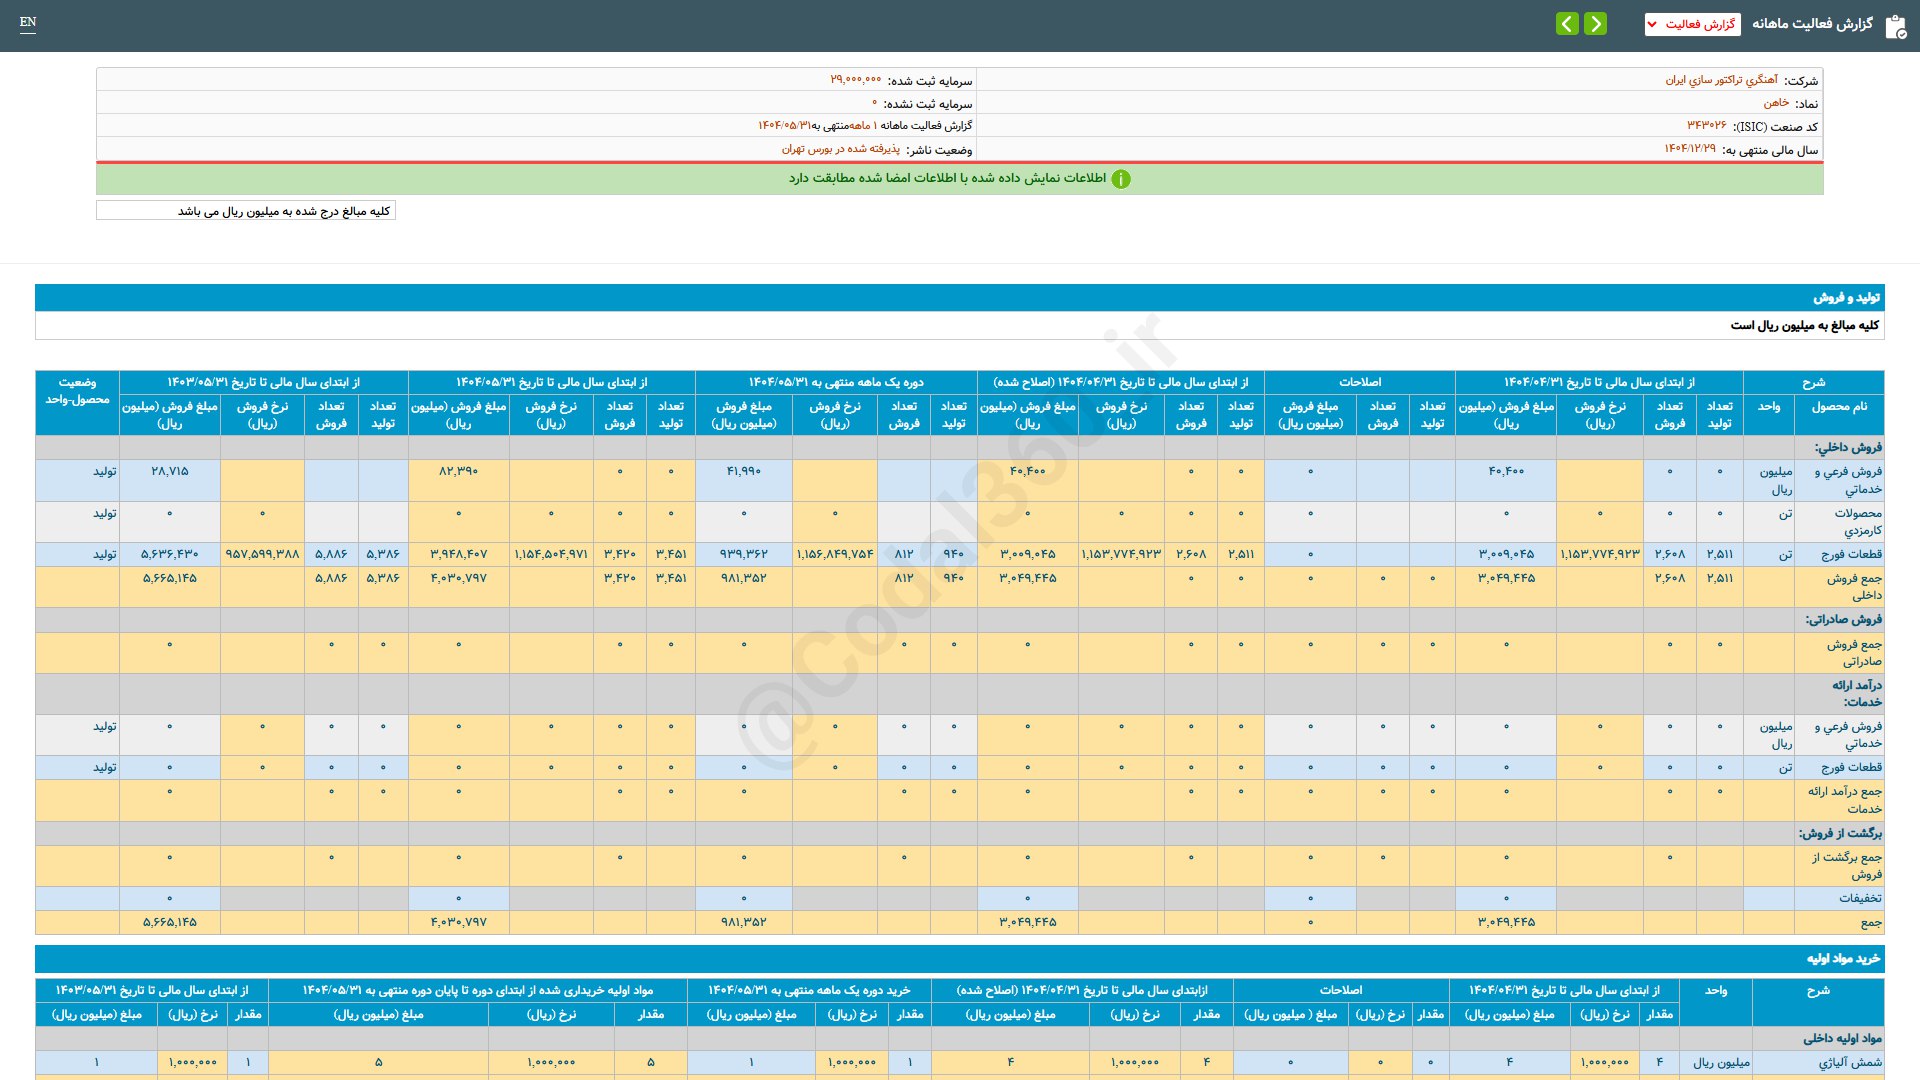Click the قطعات فورج row under فروش داخلي

(x=1851, y=554)
